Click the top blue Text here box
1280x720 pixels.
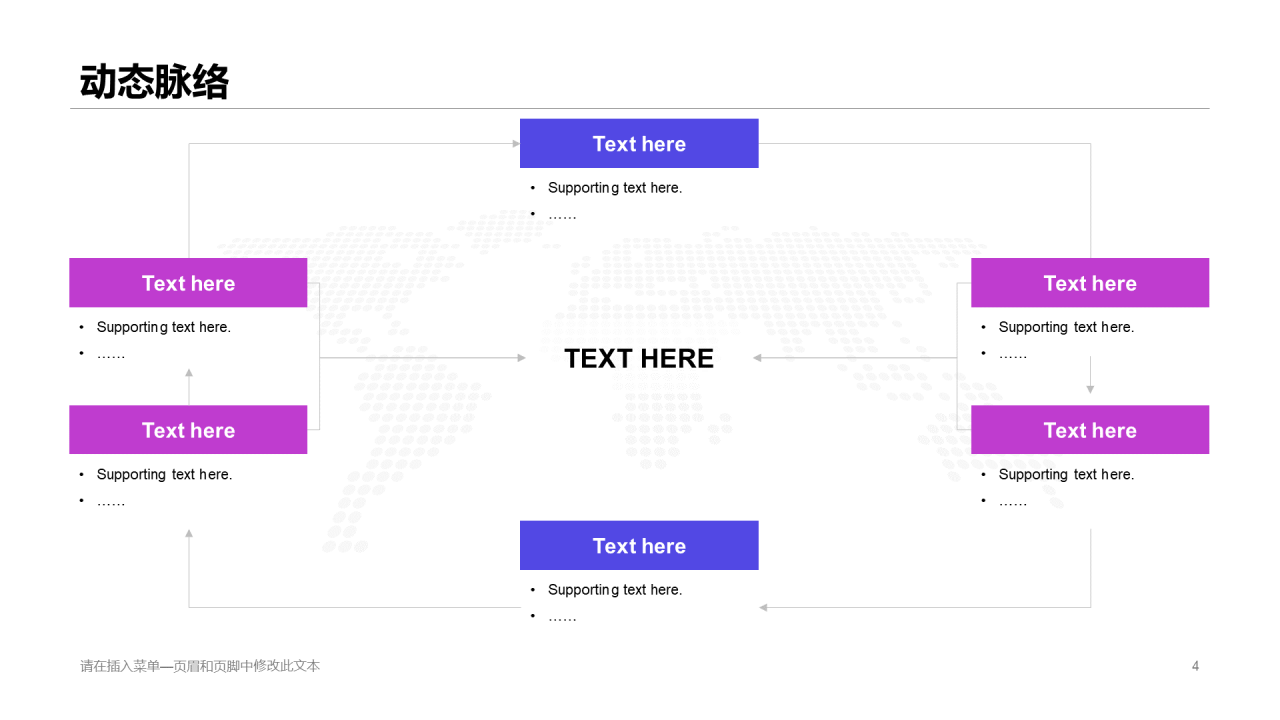(x=639, y=143)
